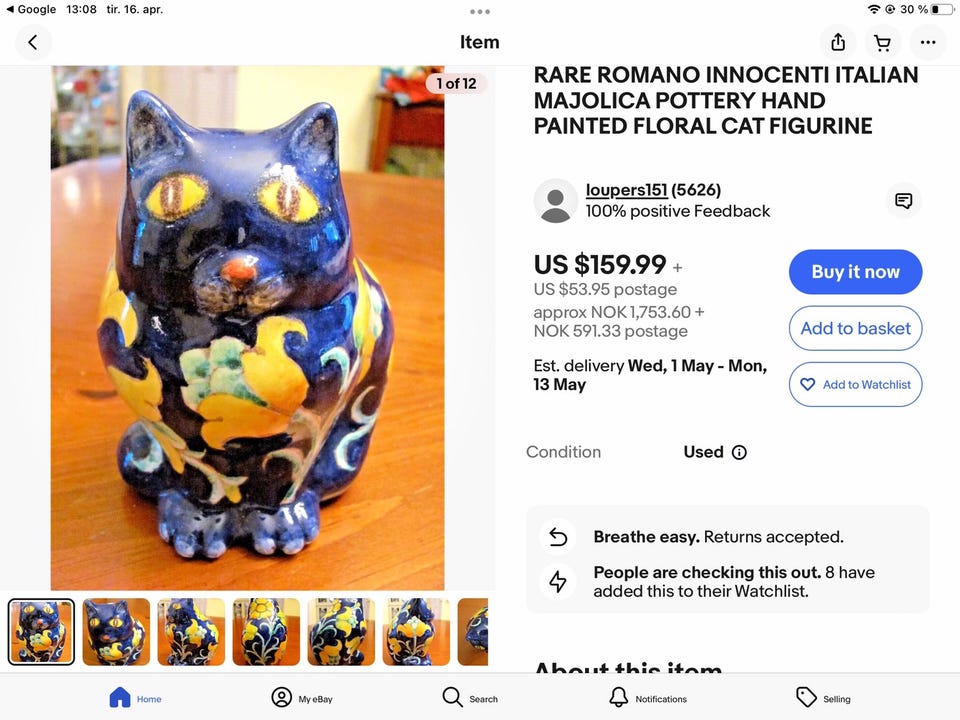
Task: Open the share sheet icon
Action: [838, 42]
